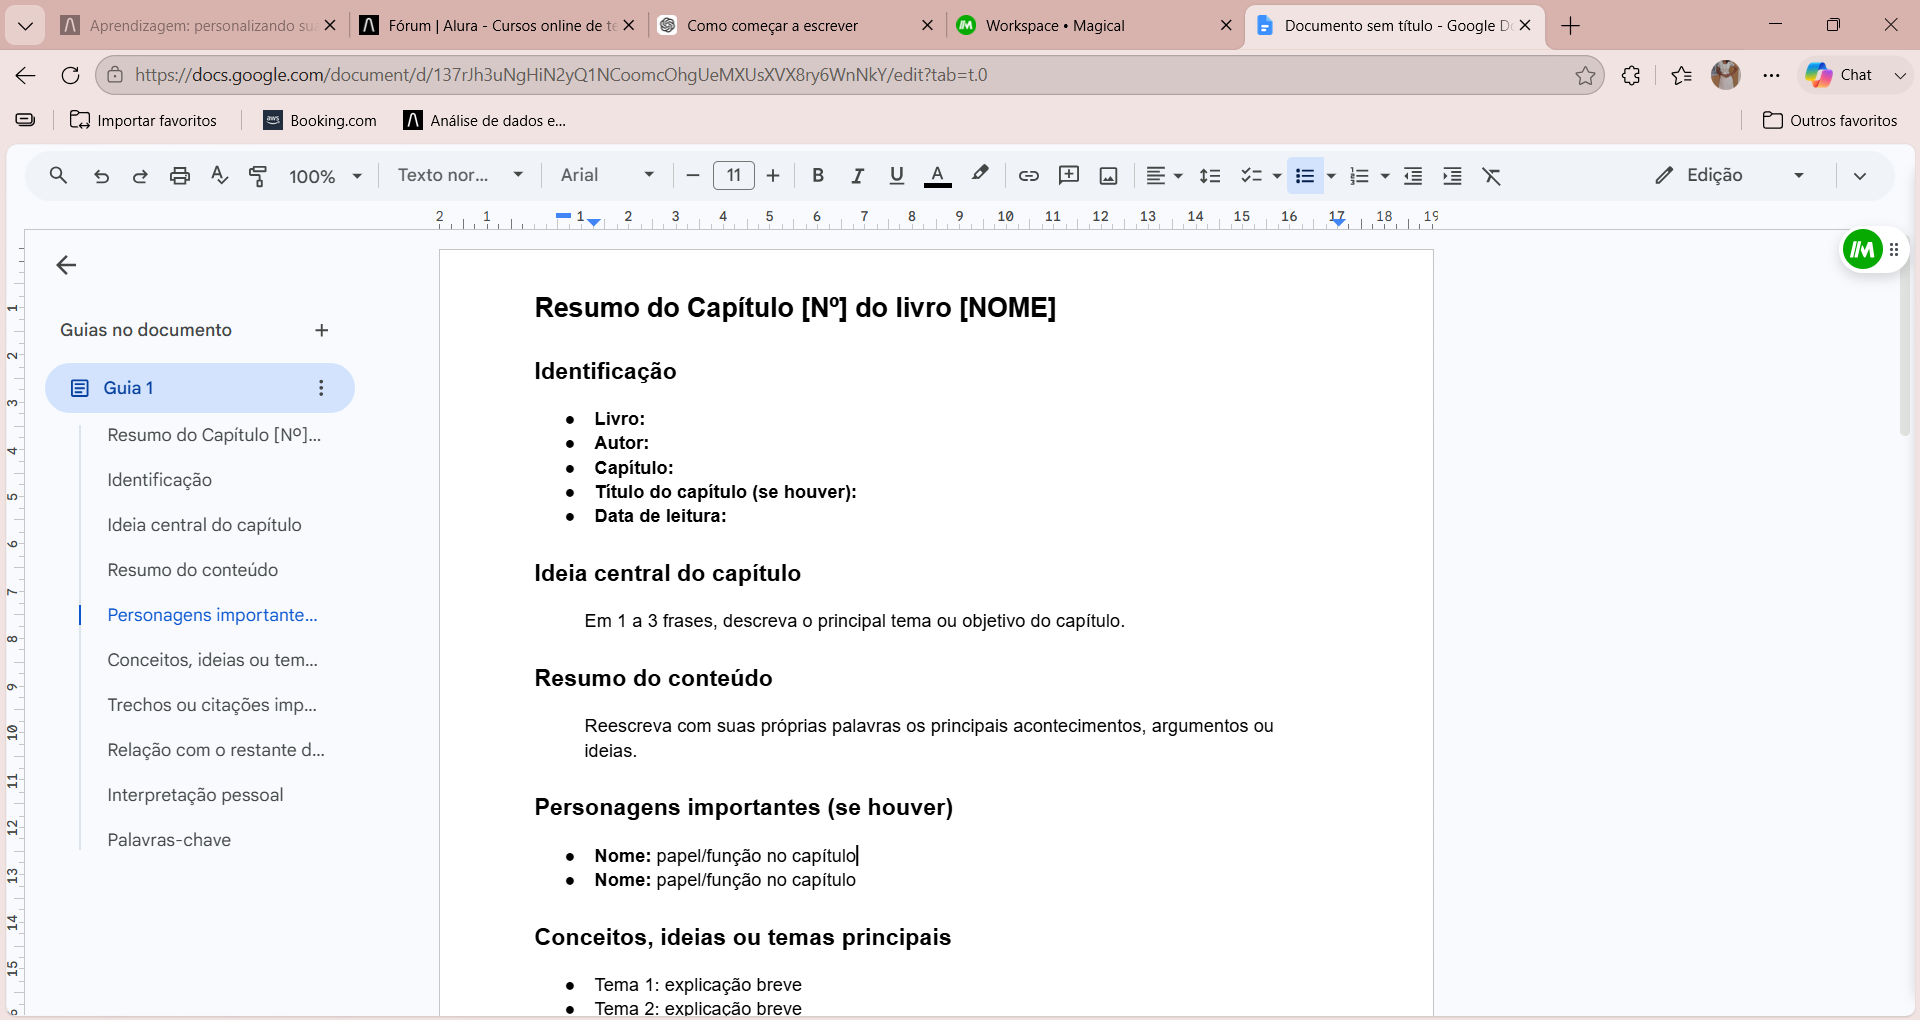Viewport: 1920px width, 1020px height.
Task: Open the paragraph style dropdown
Action: click(x=461, y=176)
